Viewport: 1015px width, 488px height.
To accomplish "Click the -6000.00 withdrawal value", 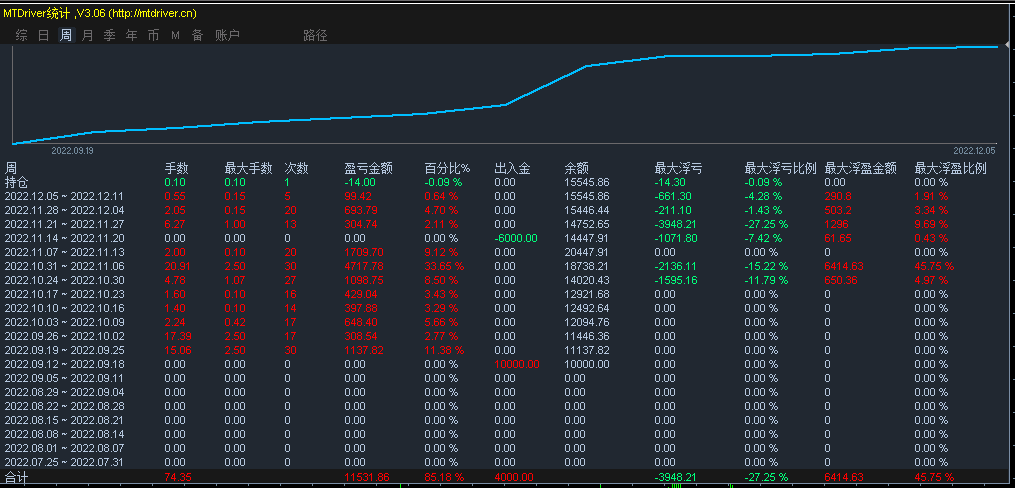I will click(x=516, y=238).
